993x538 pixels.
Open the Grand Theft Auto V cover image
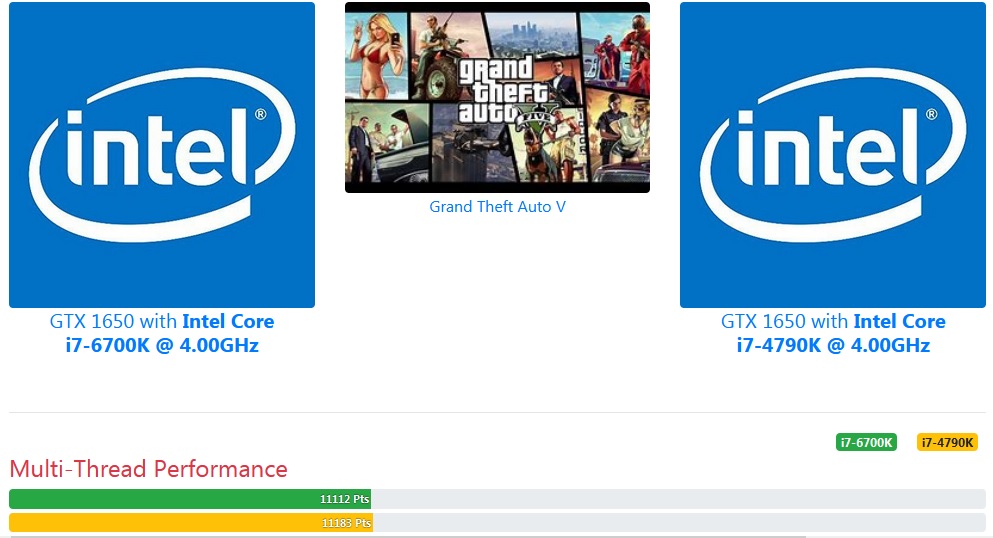tap(497, 97)
